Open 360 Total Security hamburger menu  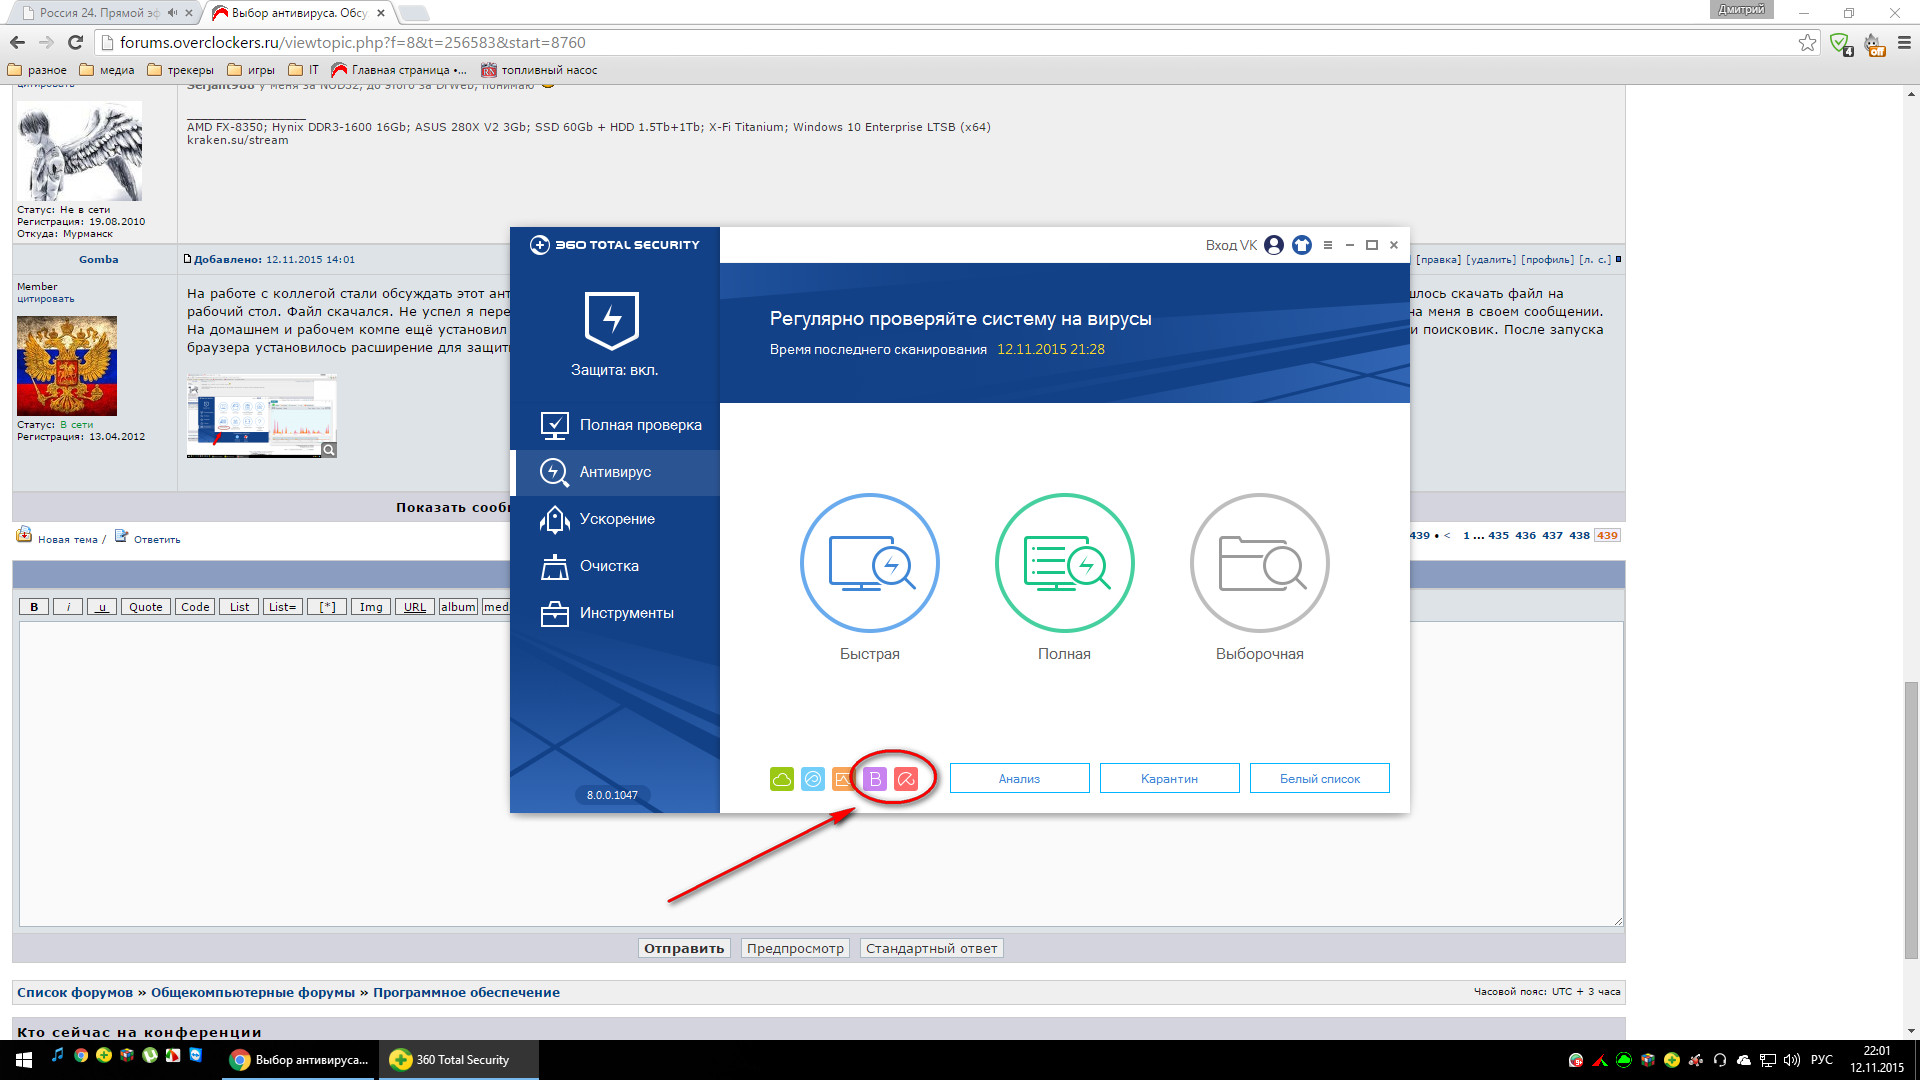pos(1328,245)
